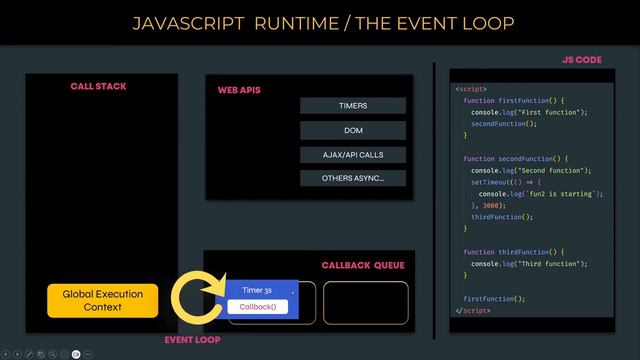The width and height of the screenshot is (640, 360).
Task: Click the CALL STACK heading
Action: [98, 86]
